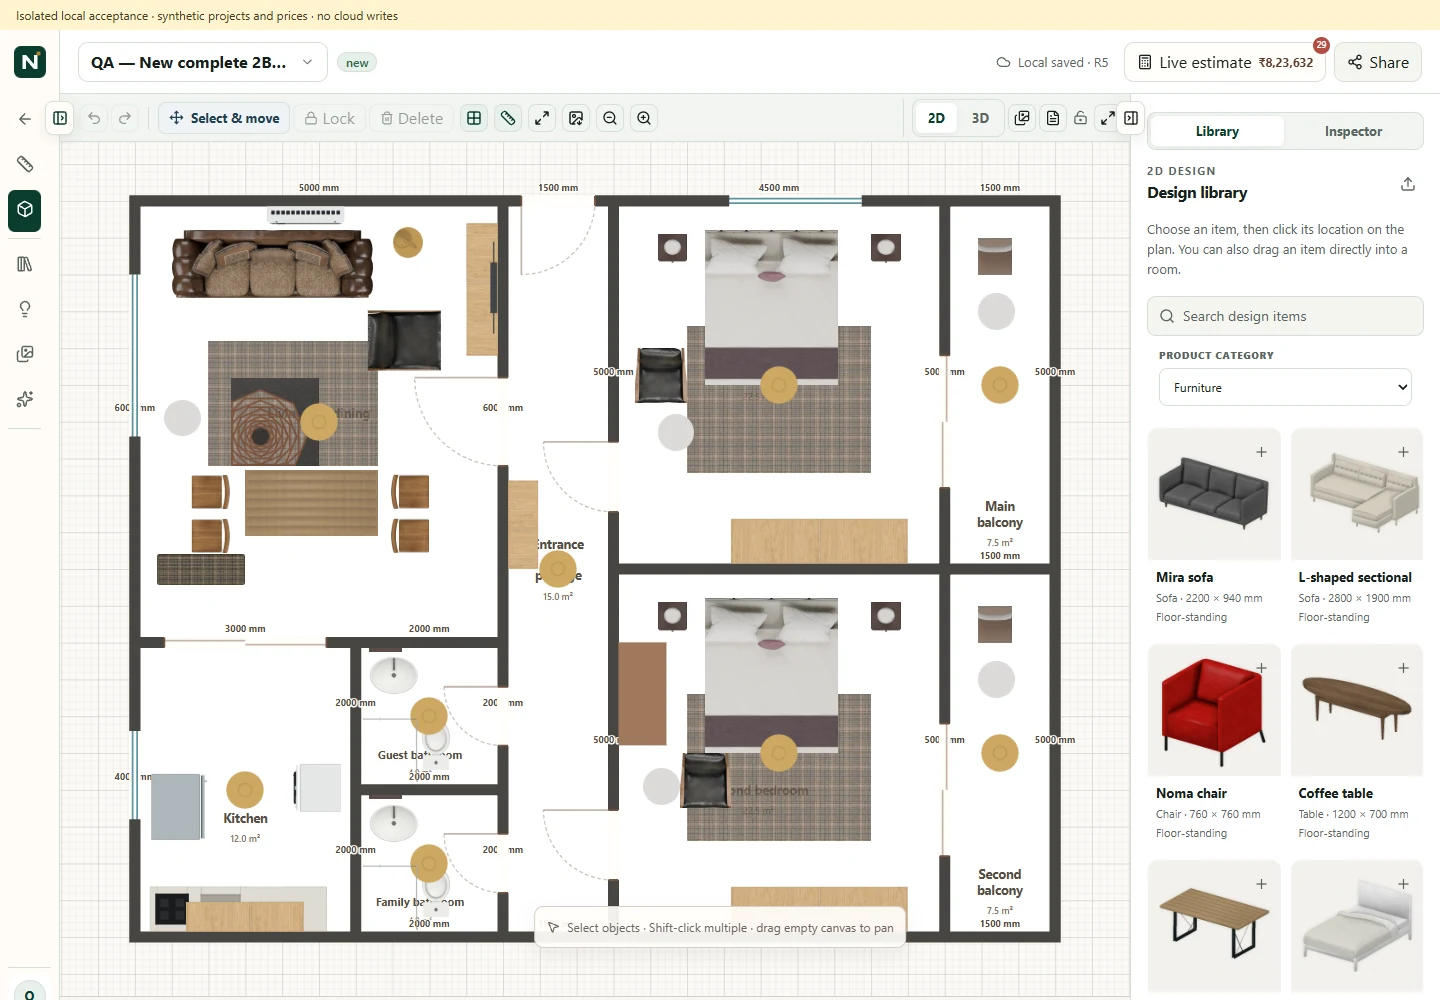Click the renders gallery icon next to 3D

pos(1022,118)
